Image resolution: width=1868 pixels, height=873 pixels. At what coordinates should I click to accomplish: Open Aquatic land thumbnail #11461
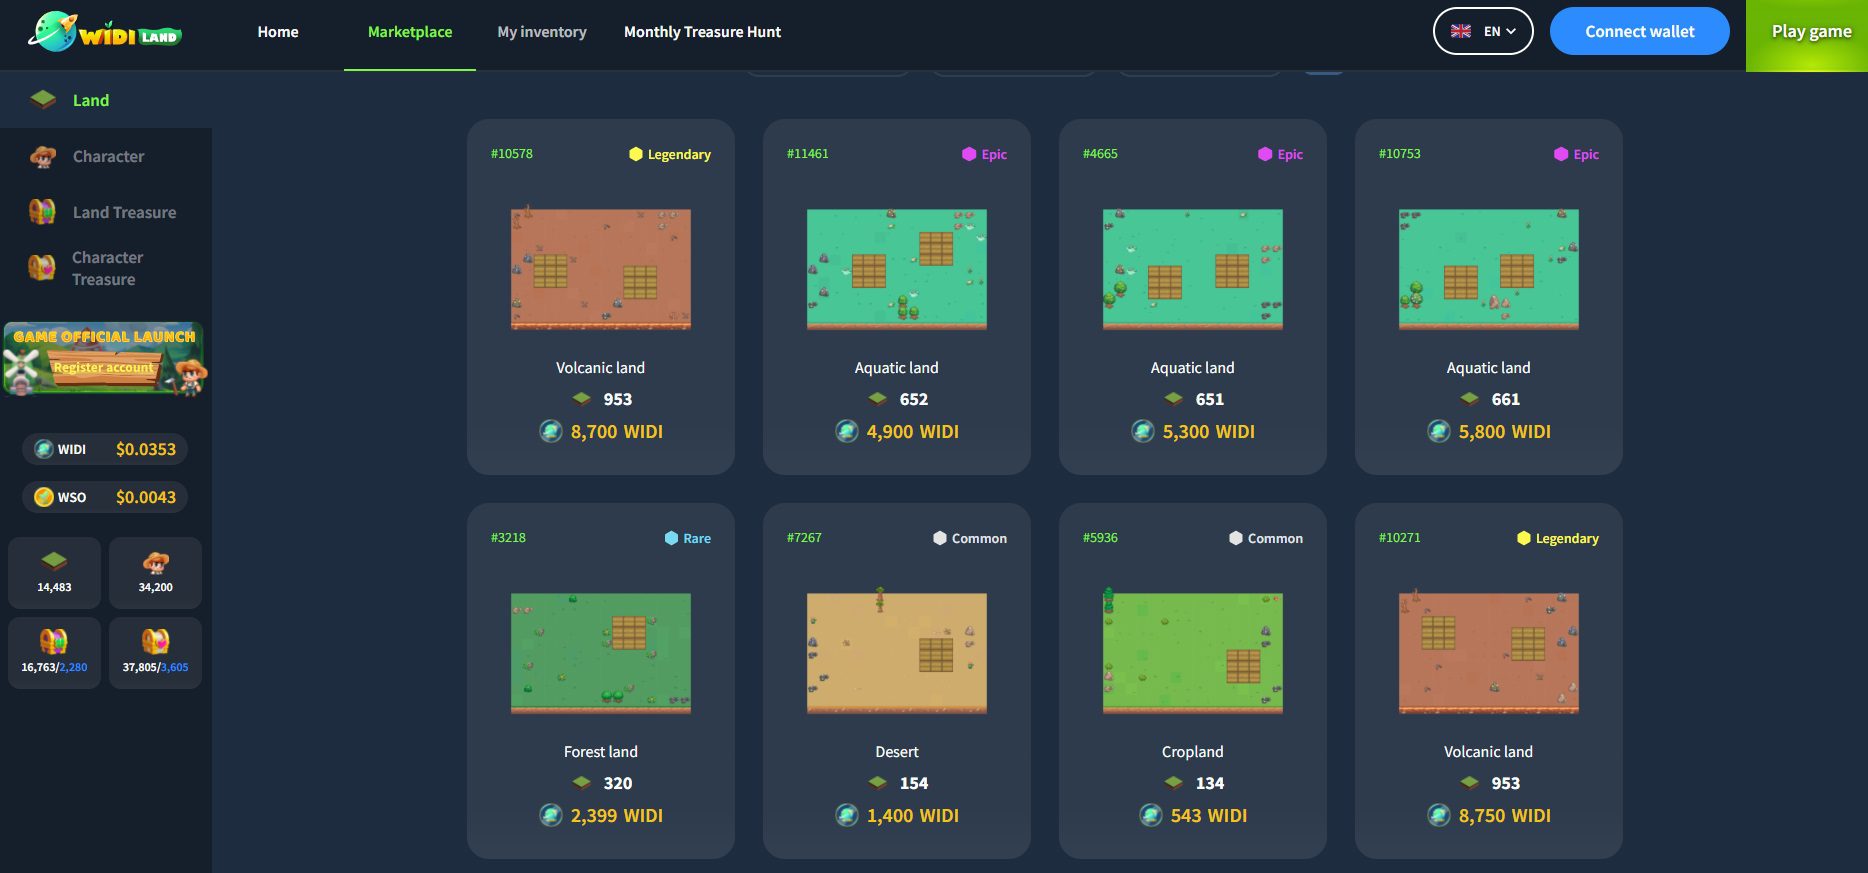[x=897, y=269]
